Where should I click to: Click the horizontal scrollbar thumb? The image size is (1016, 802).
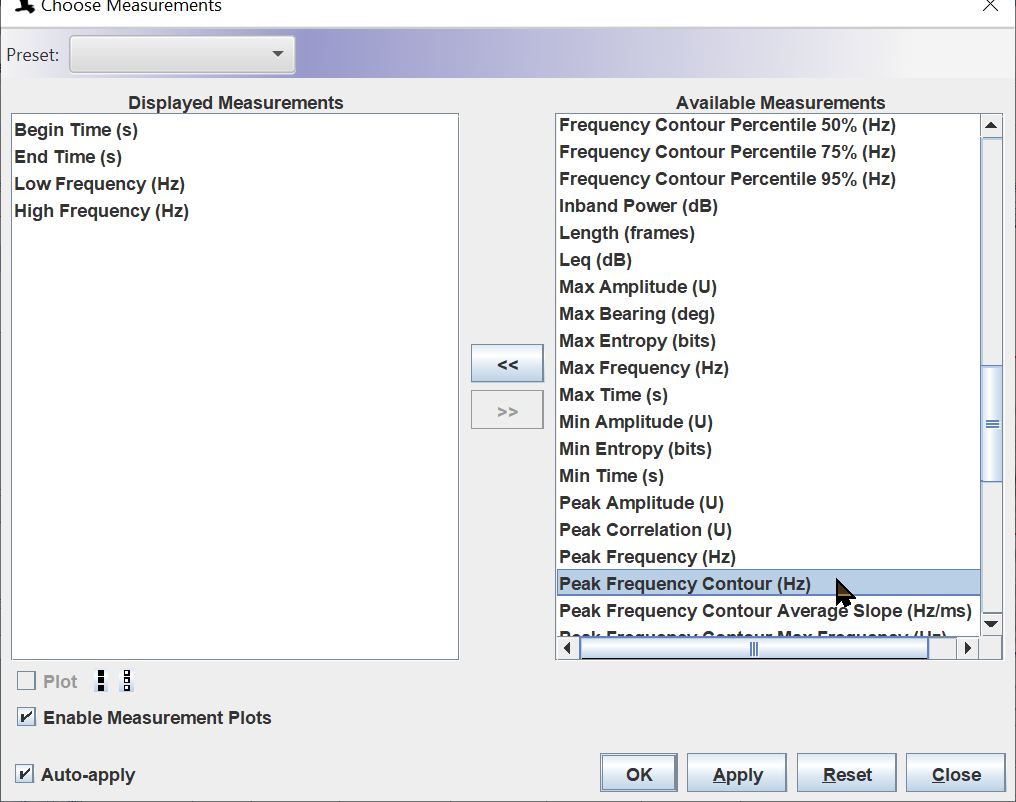(754, 648)
